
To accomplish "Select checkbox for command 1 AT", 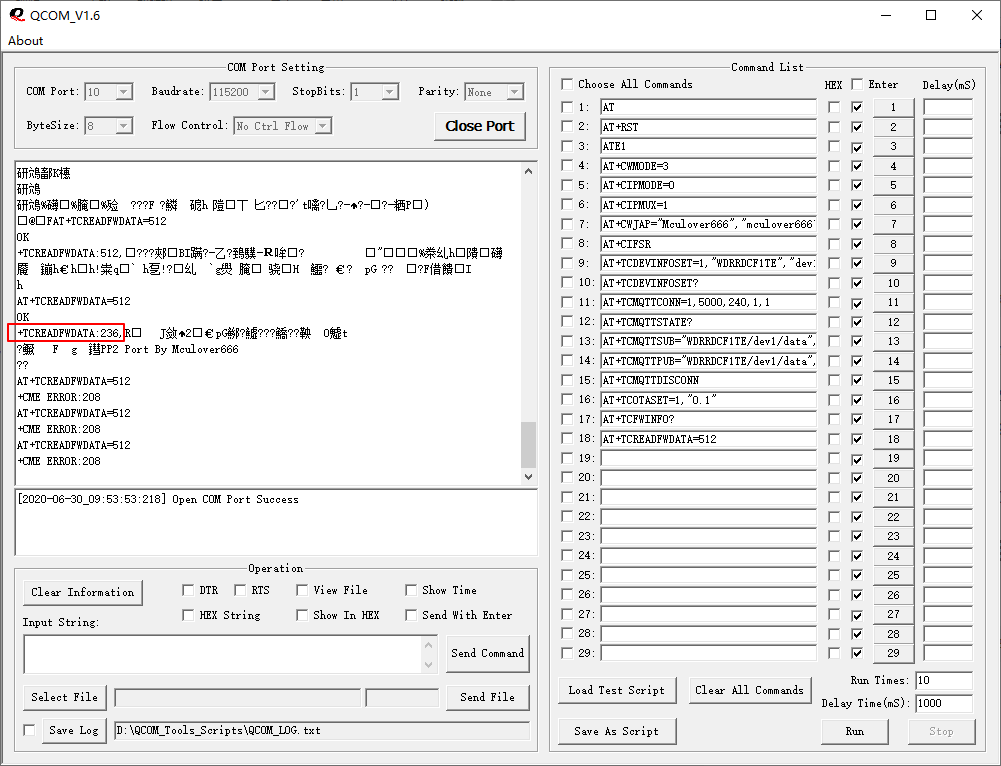I will [x=567, y=107].
